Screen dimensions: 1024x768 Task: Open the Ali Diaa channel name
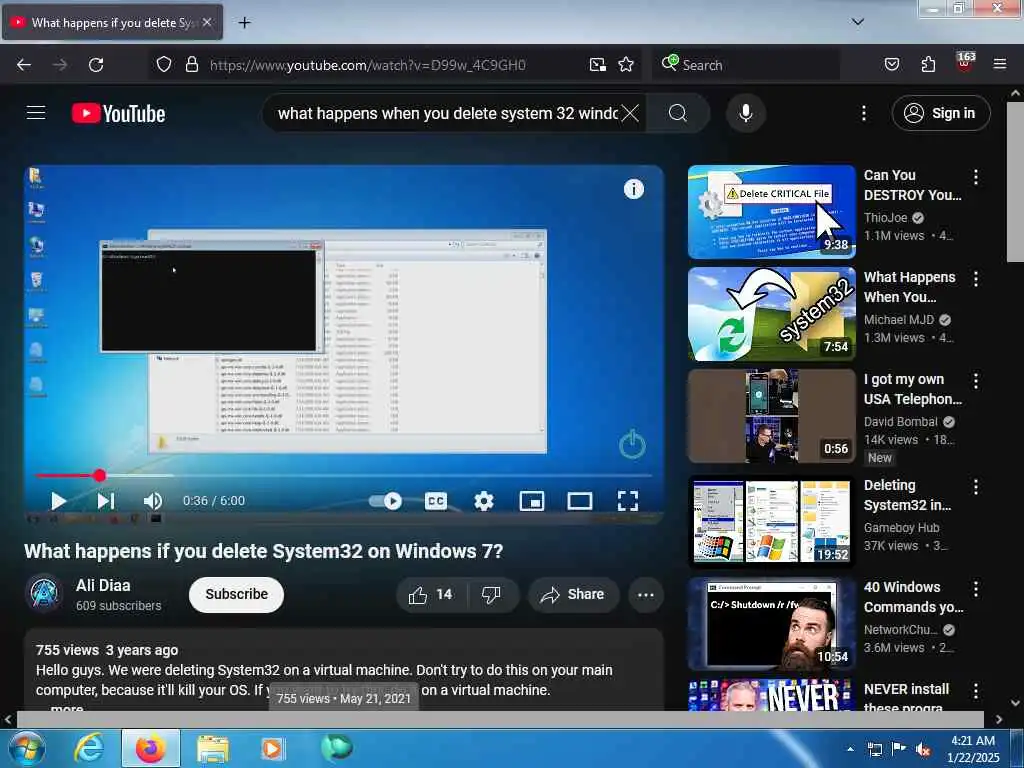[103, 585]
